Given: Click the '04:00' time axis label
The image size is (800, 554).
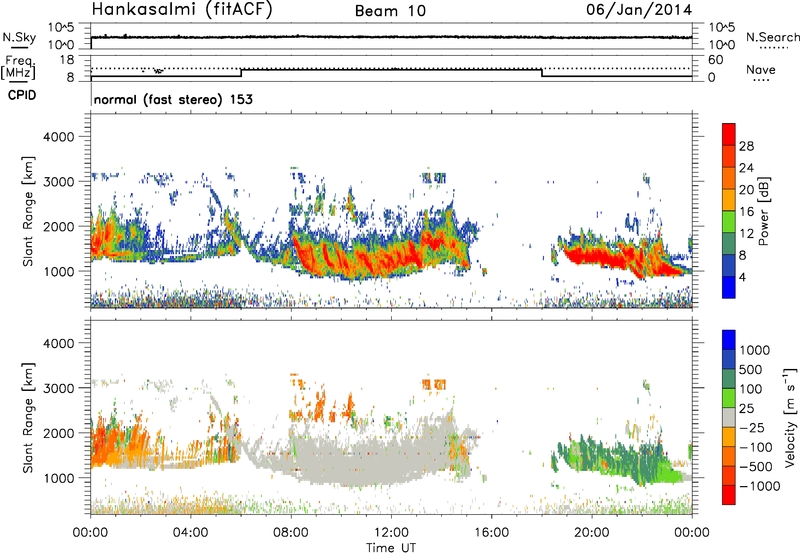Looking at the screenshot, I should (x=190, y=533).
